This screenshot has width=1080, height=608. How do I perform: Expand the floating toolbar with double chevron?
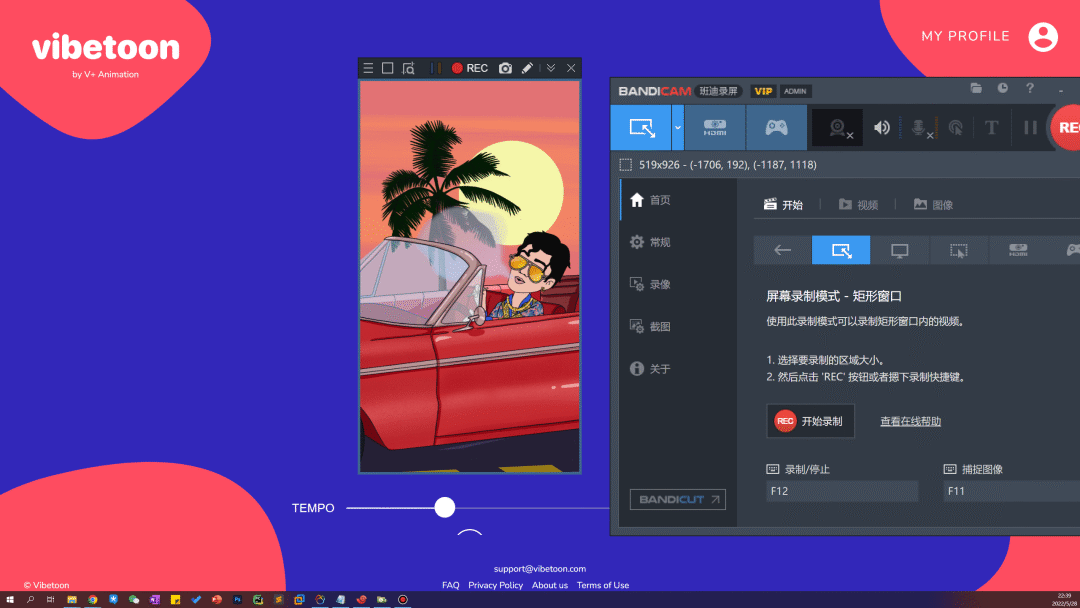tap(551, 68)
